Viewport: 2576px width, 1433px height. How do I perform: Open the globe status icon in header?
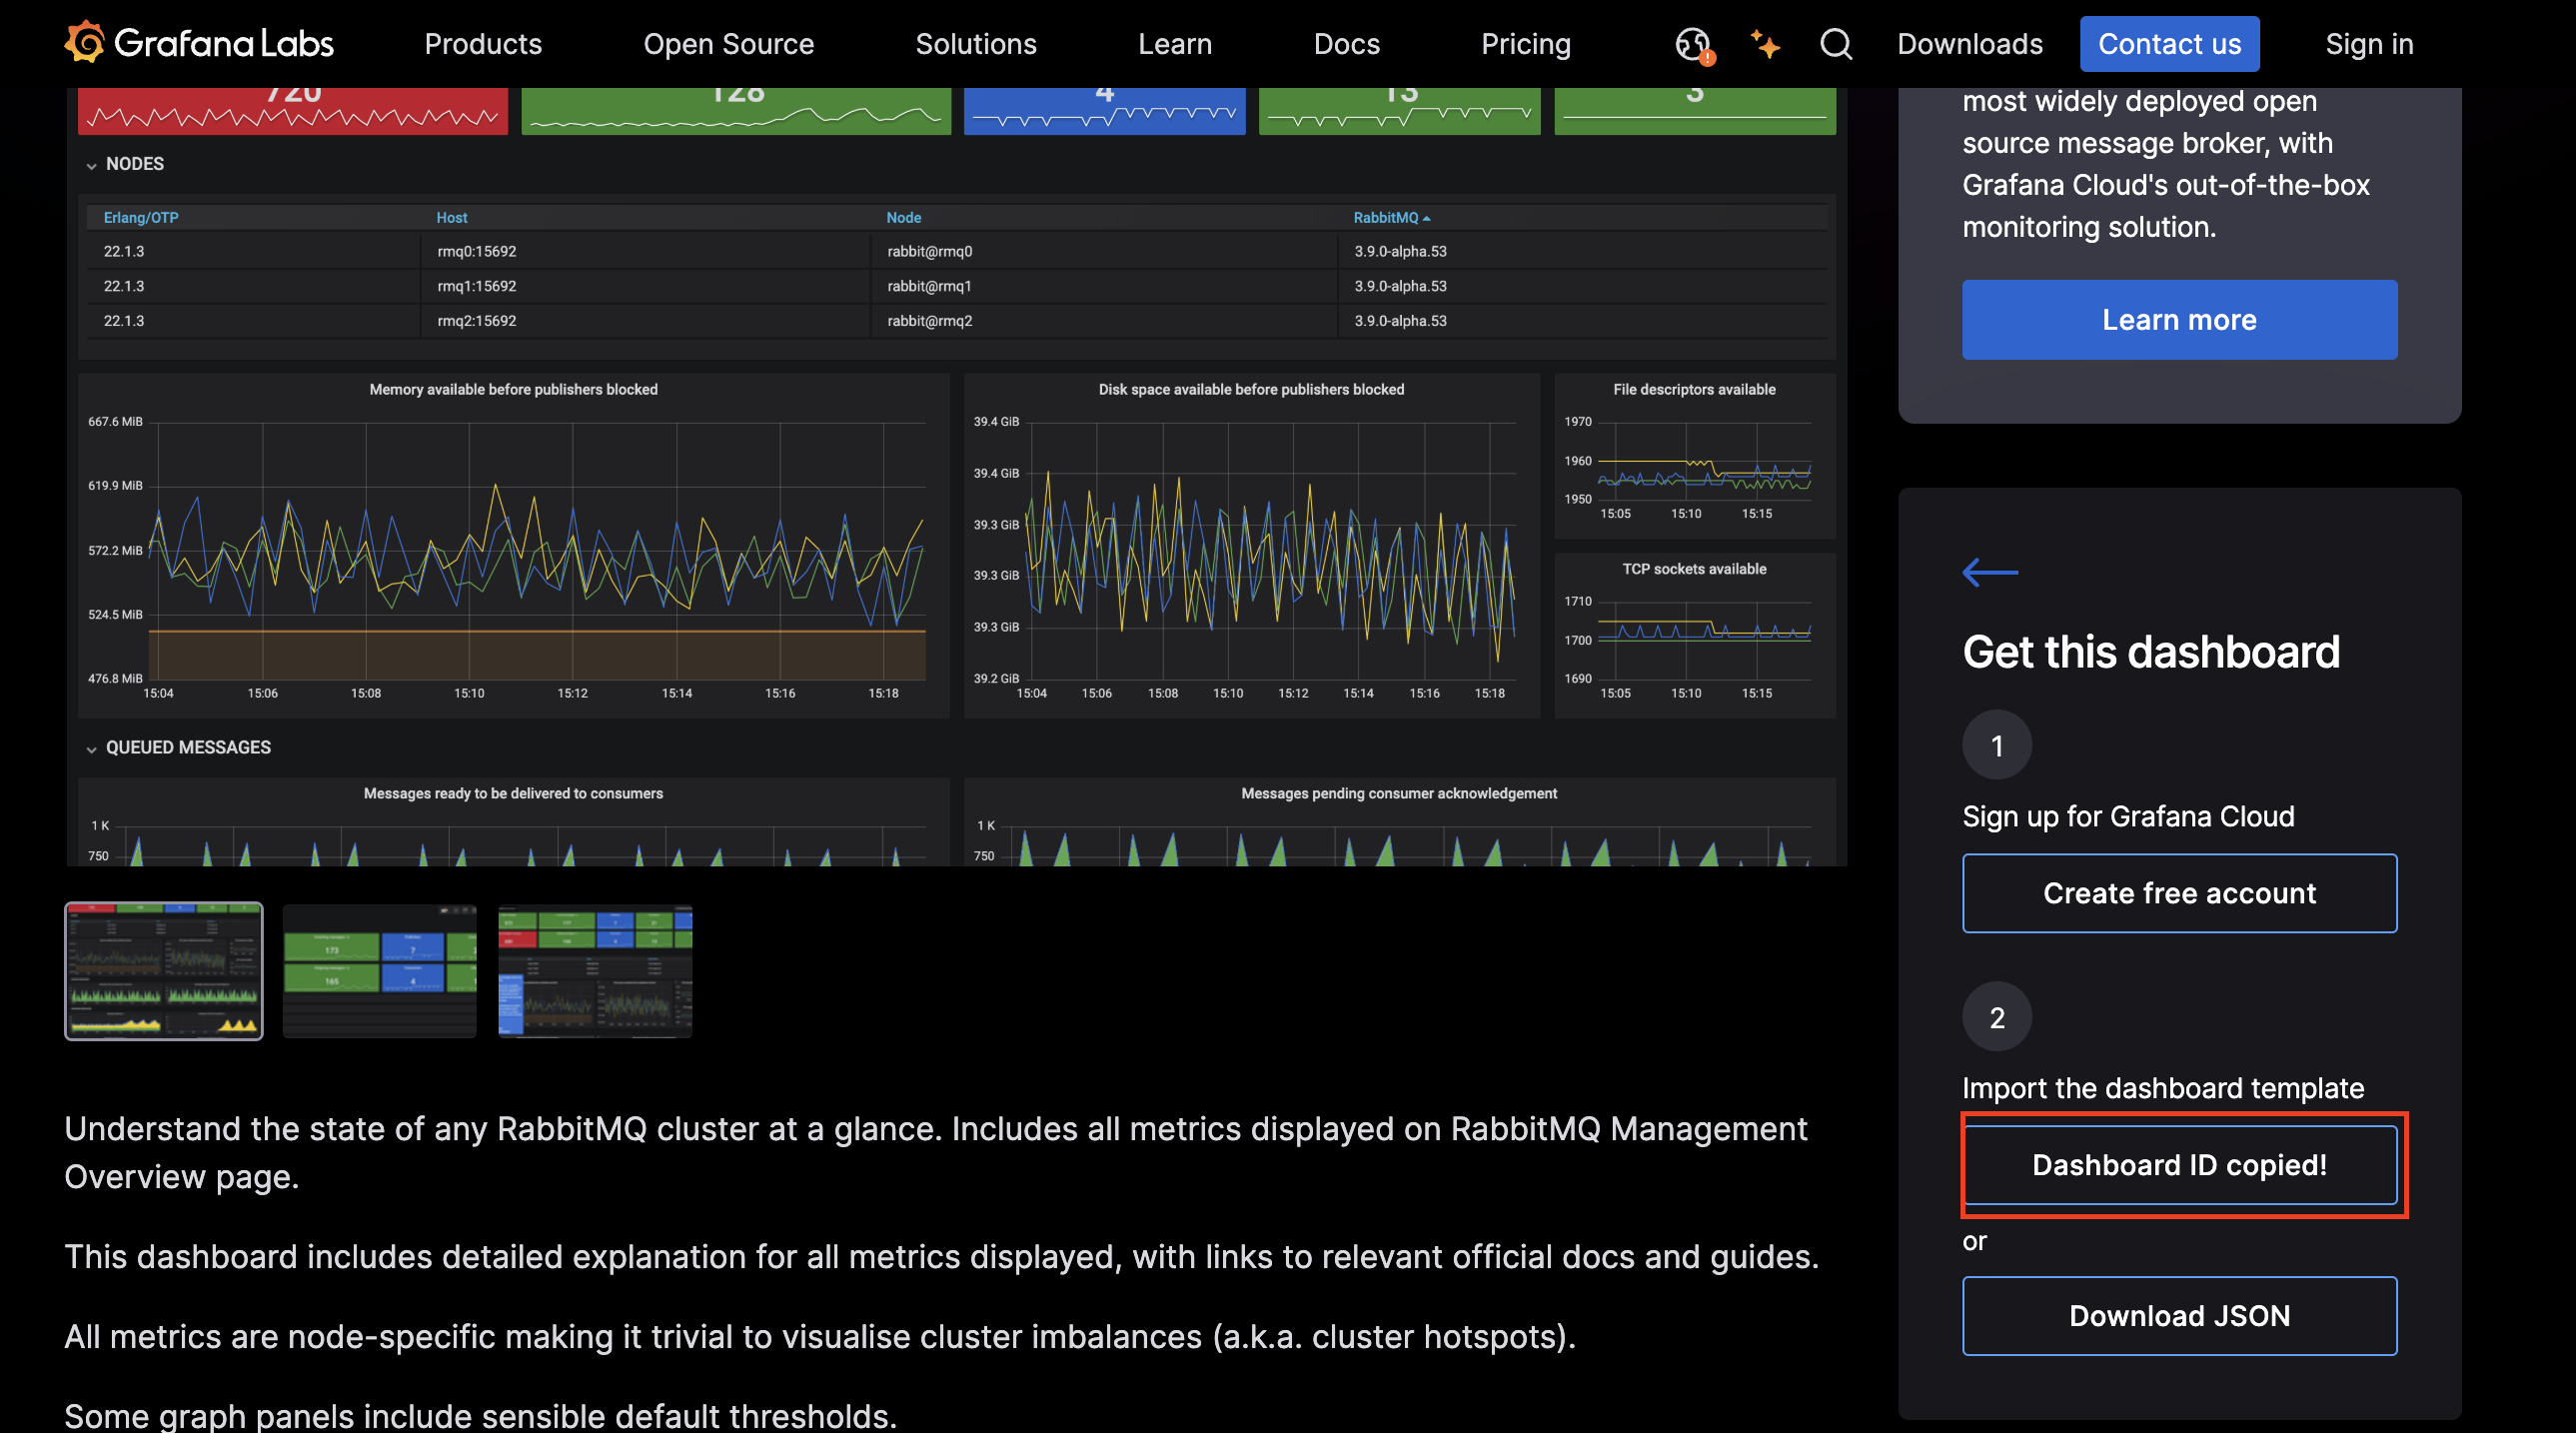(x=1693, y=44)
